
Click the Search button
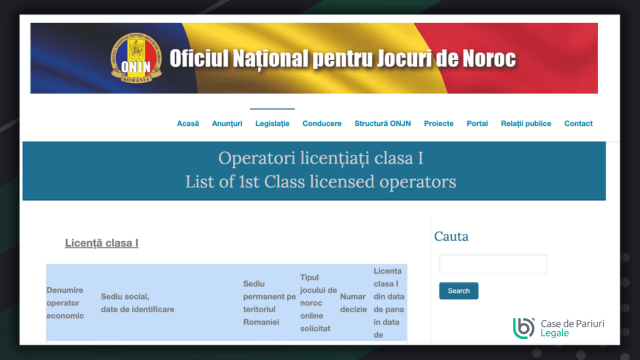coord(458,291)
